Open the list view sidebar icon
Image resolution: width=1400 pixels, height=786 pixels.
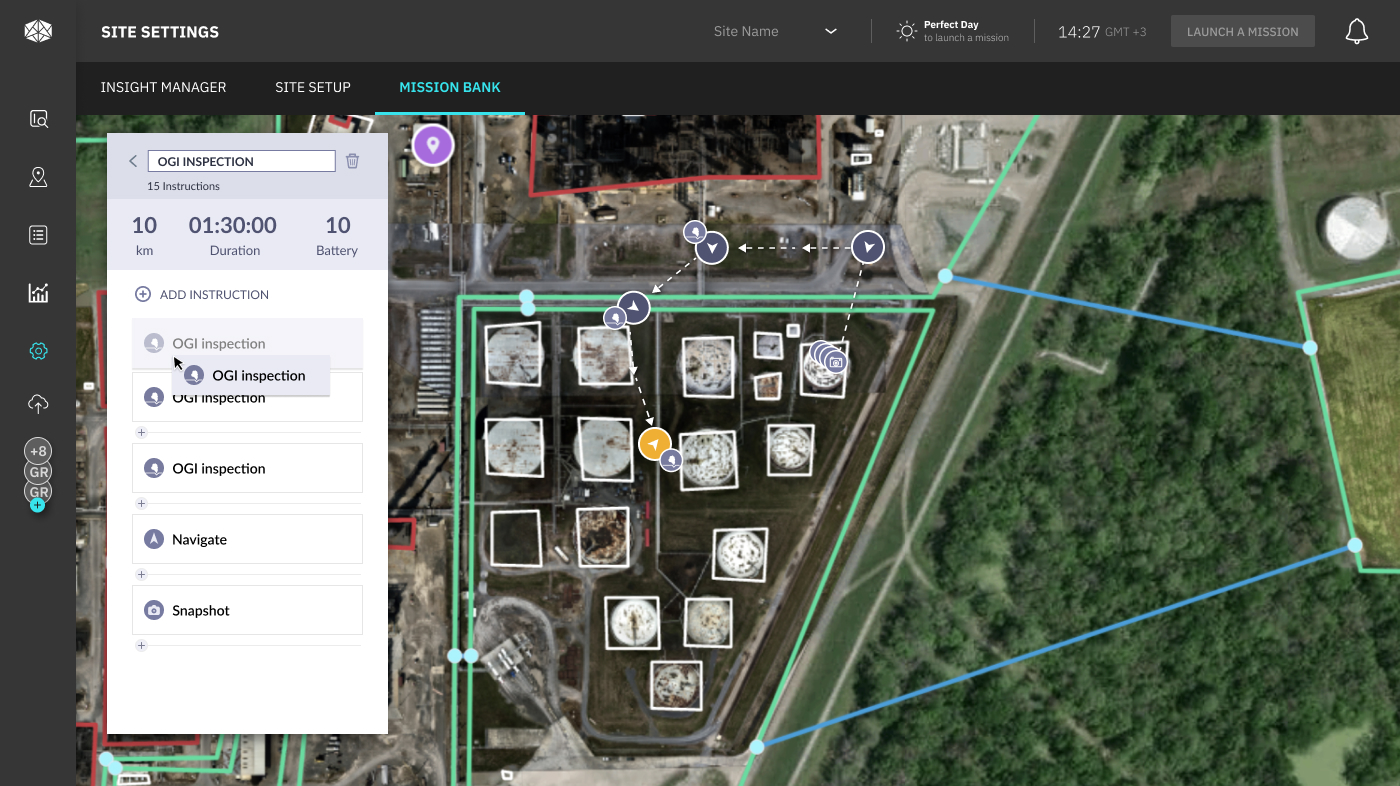pos(38,235)
